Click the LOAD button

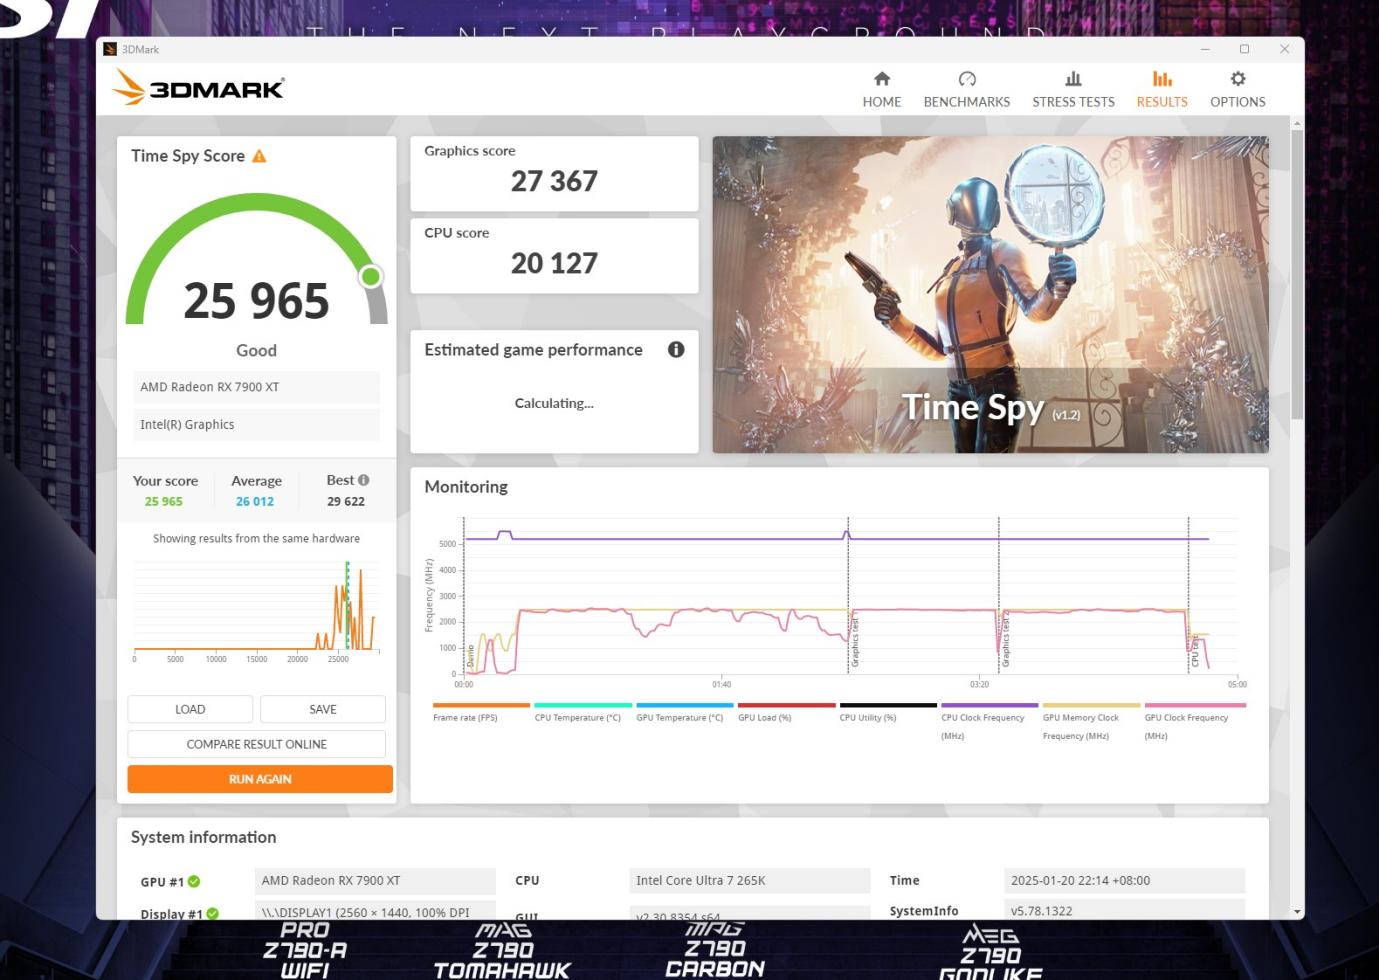coord(190,709)
